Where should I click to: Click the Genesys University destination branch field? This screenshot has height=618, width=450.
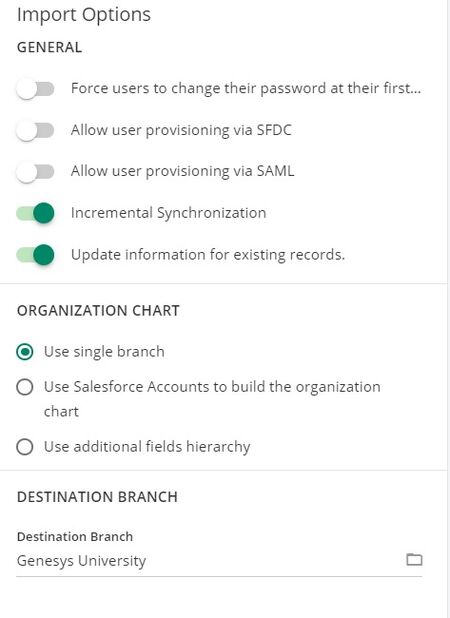click(x=219, y=561)
